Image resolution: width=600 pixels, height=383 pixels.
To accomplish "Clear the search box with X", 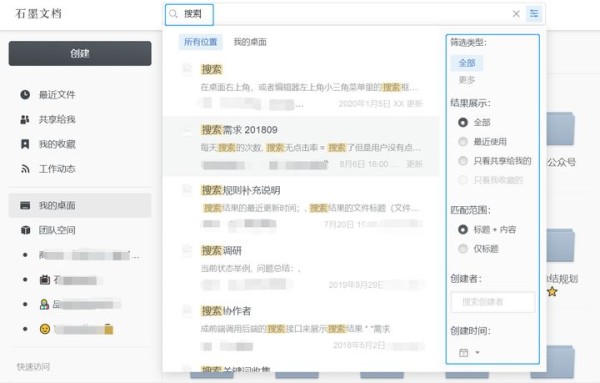I will tap(516, 14).
